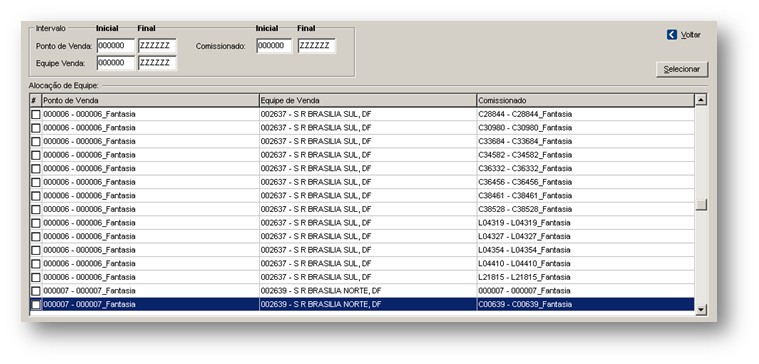The height and width of the screenshot is (364, 759).
Task: Check the row with C36332 - C36332_Fantasia
Action: (36, 169)
